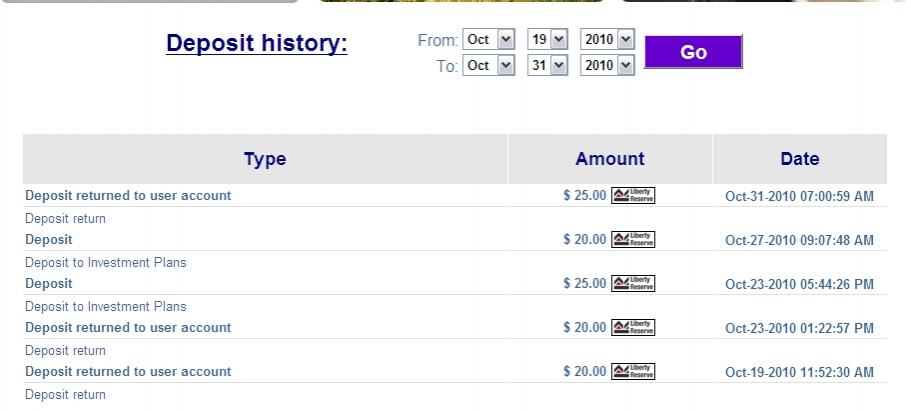Open the To month dropdown

[x=489, y=65]
